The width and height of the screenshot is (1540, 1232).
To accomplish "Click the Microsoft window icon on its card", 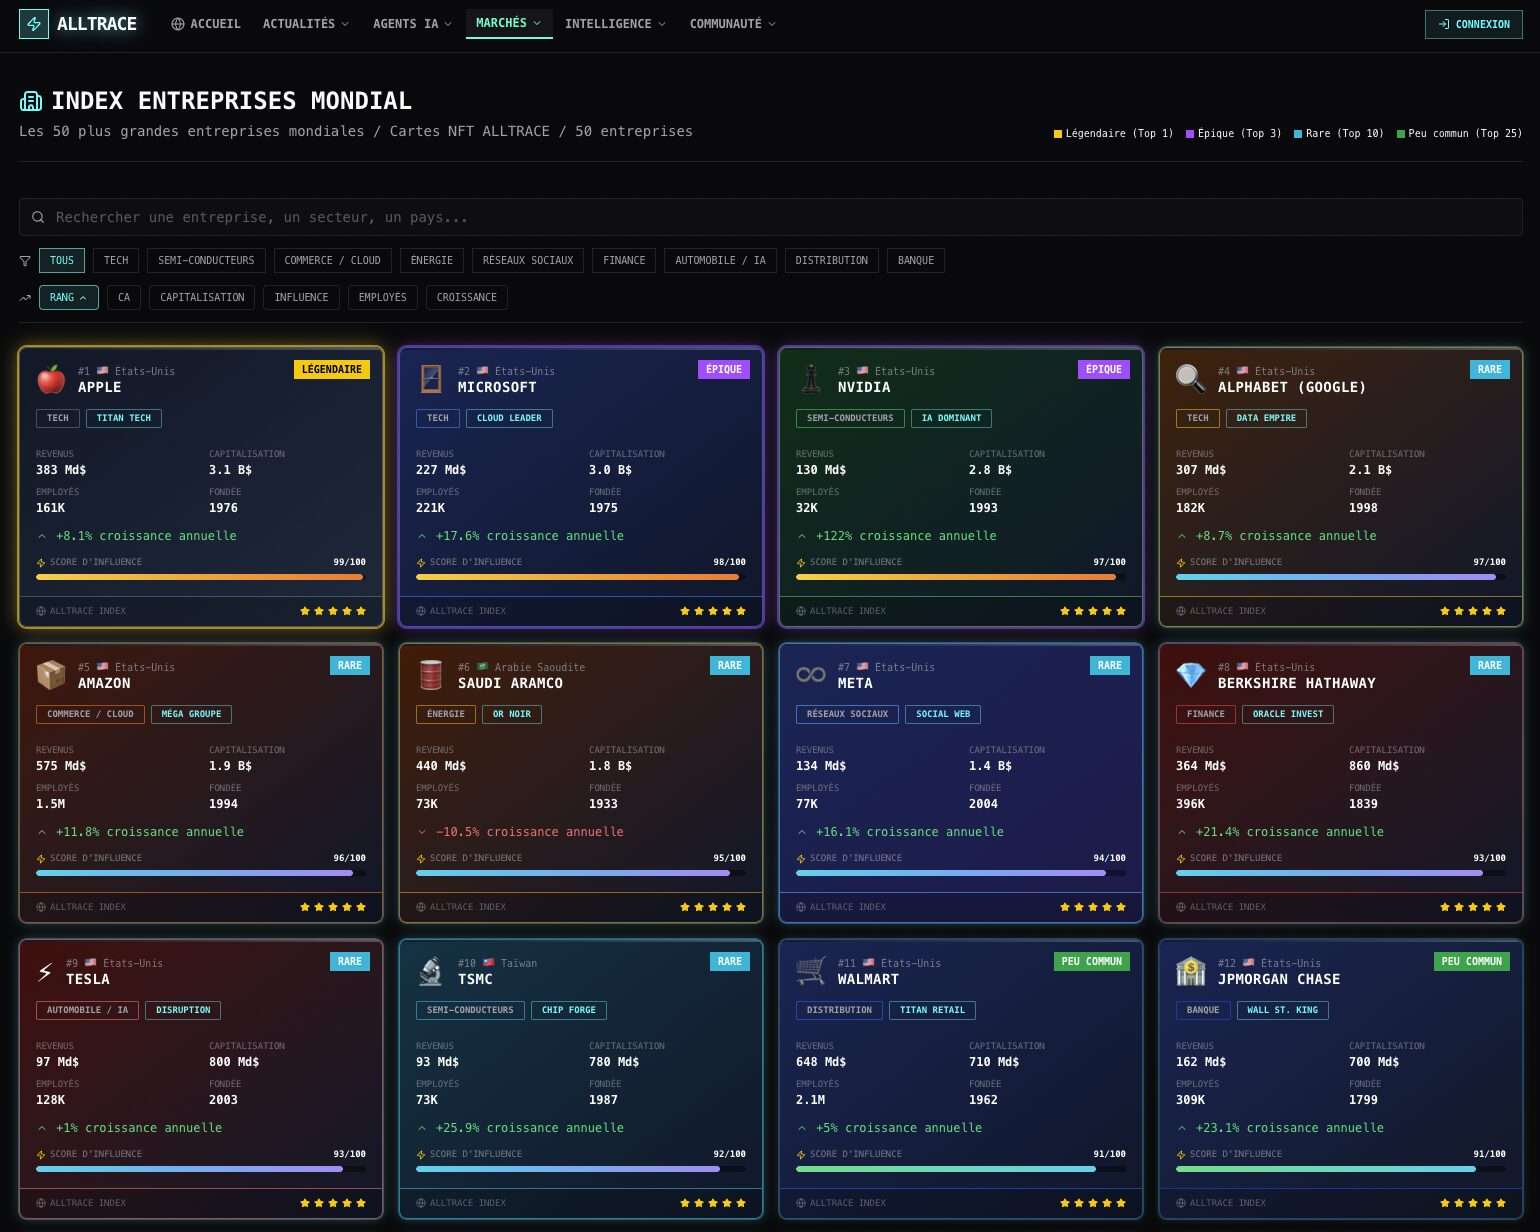I will [x=431, y=379].
